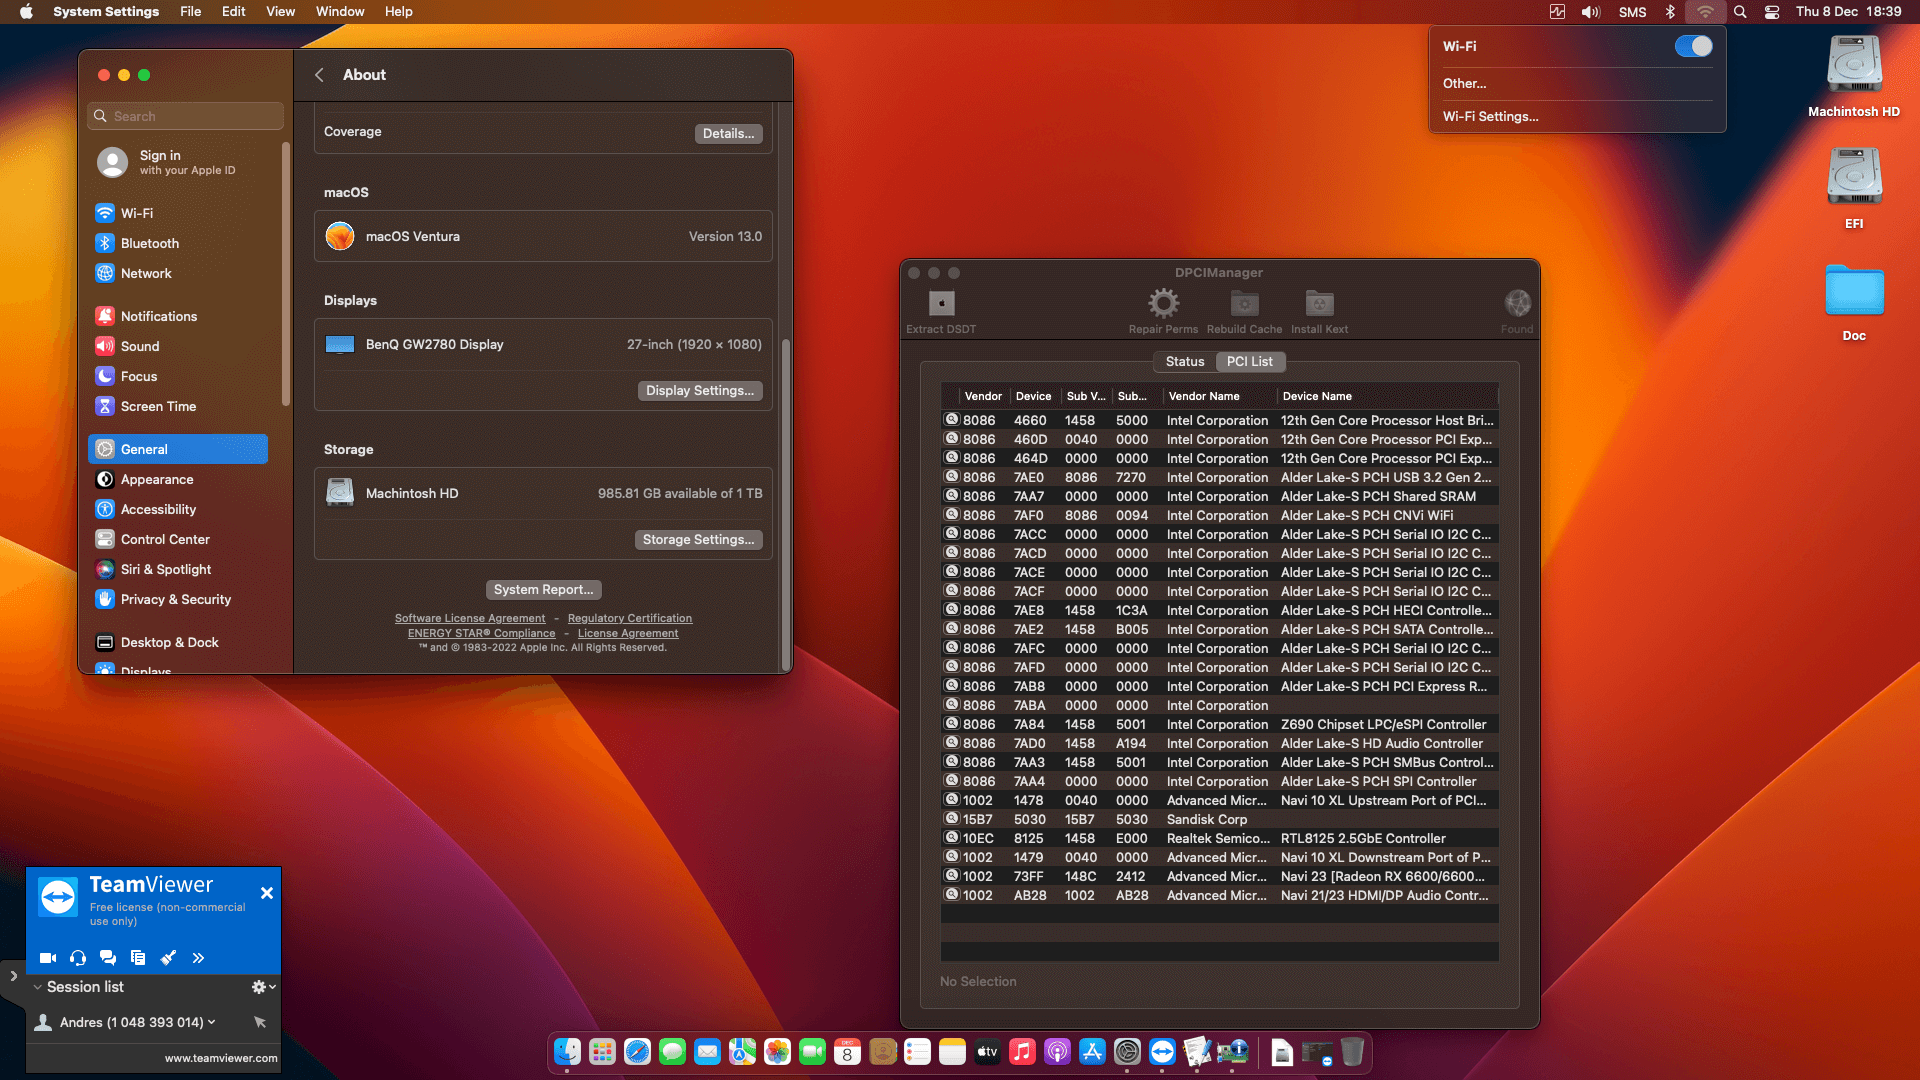Open Trash in the Dock

tap(1352, 1052)
